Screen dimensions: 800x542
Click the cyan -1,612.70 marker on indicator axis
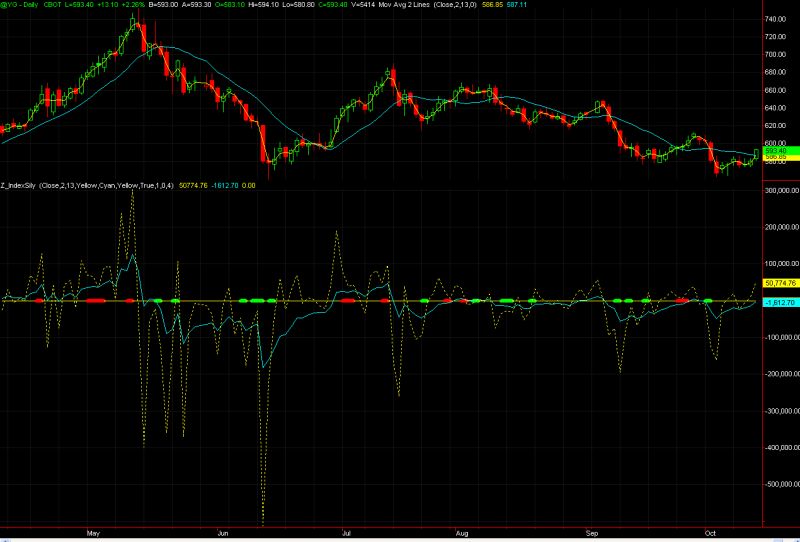(781, 303)
